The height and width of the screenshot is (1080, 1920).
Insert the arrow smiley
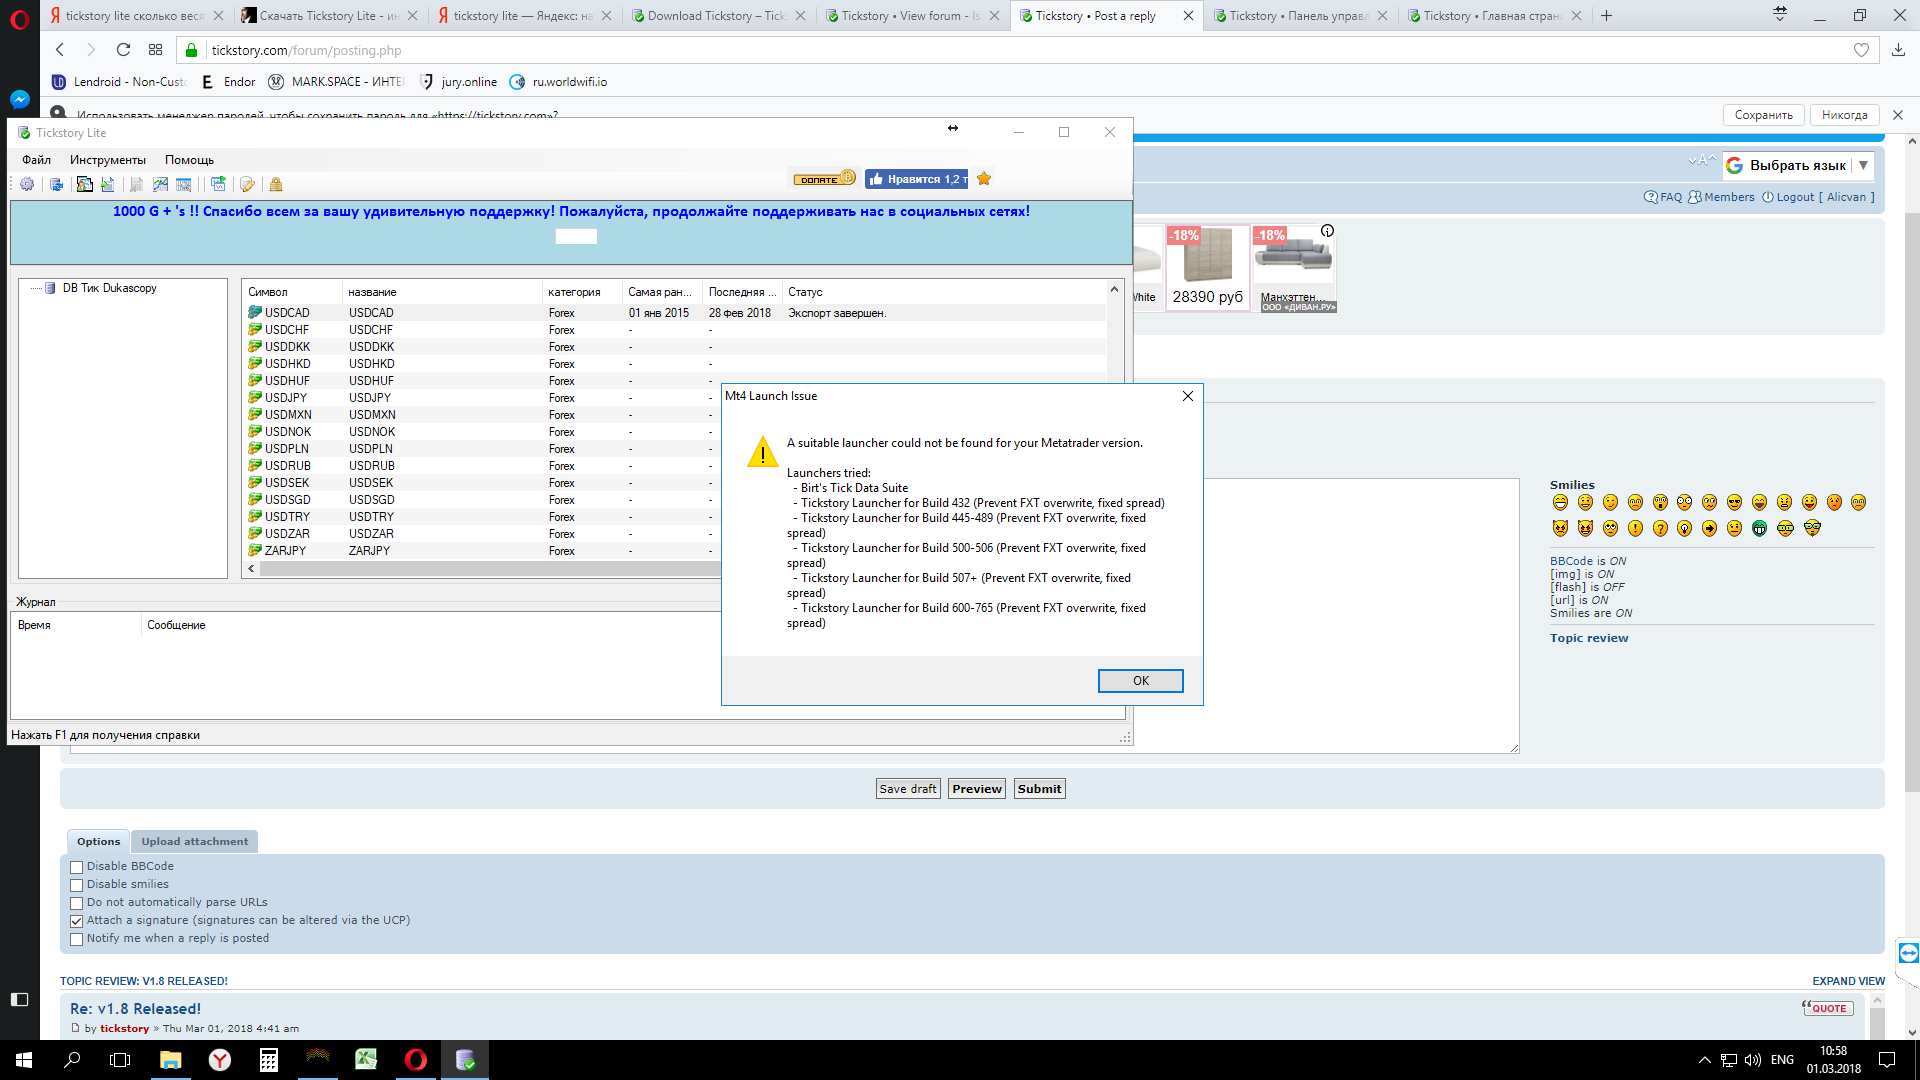[x=1710, y=528]
